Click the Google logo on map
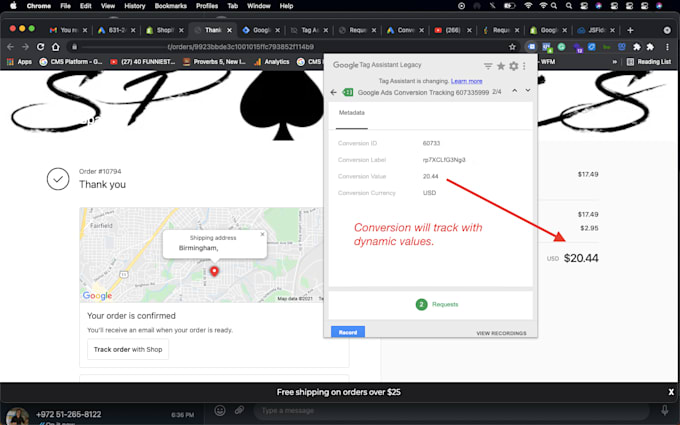The image size is (680, 425). click(x=97, y=295)
